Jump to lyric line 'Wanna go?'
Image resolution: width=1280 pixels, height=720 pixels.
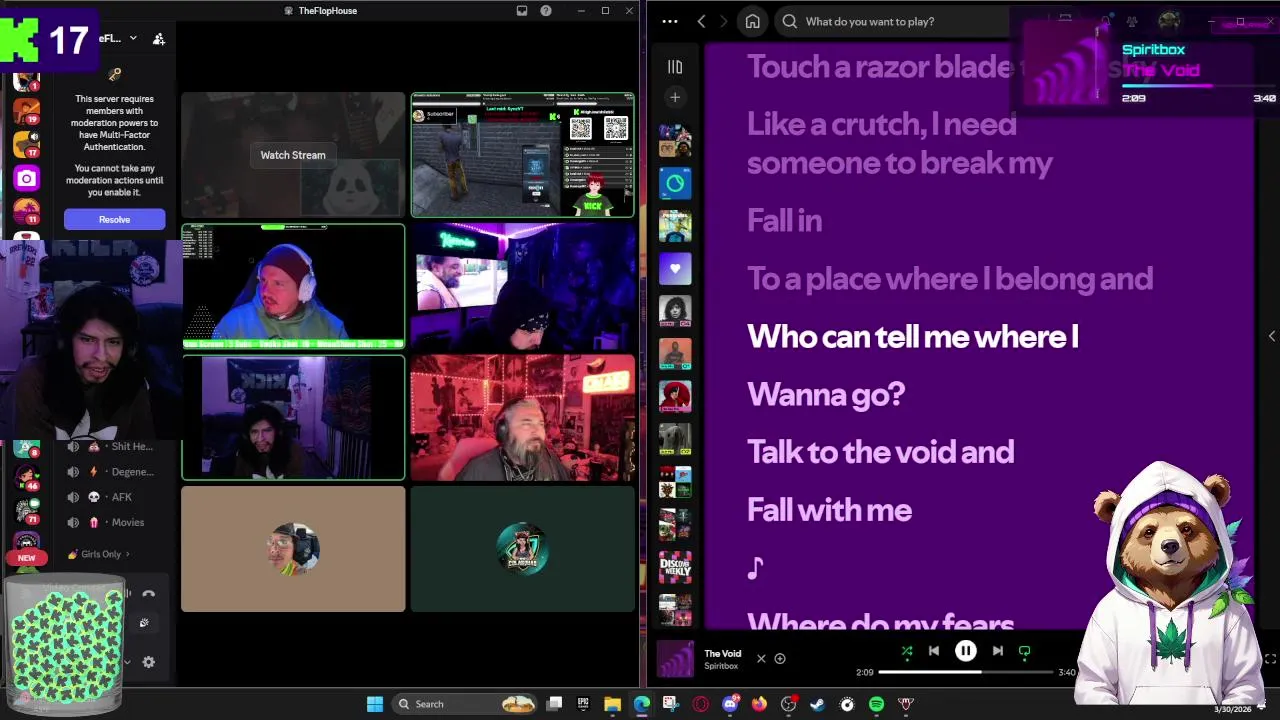click(x=826, y=394)
